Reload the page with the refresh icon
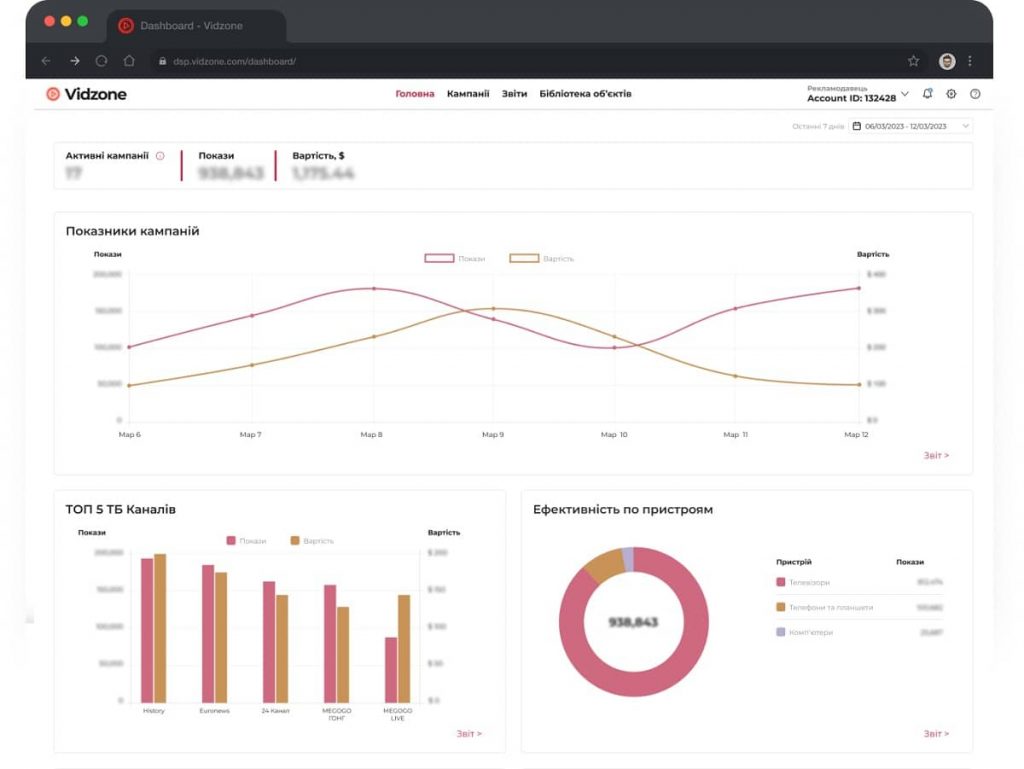Viewport: 1024px width, 769px height. pyautogui.click(x=101, y=61)
